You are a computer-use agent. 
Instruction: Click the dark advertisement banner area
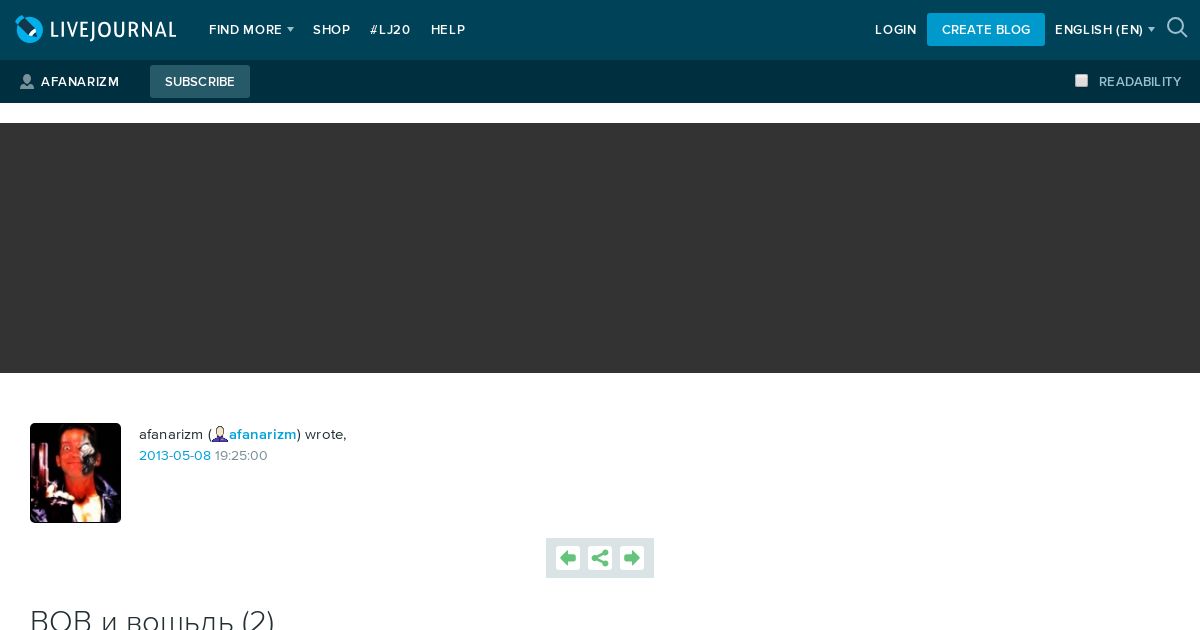(x=600, y=248)
